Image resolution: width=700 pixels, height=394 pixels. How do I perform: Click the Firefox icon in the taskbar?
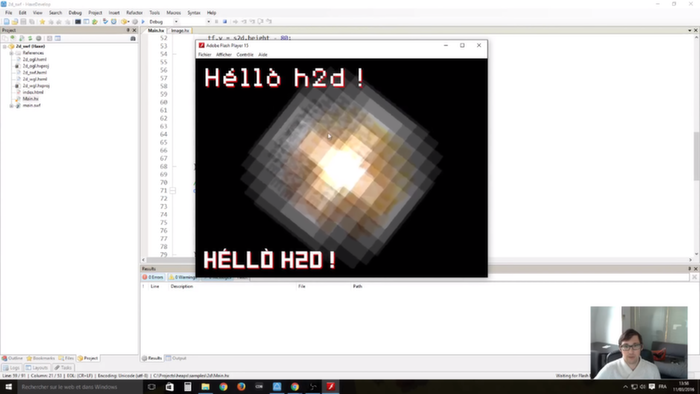241,386
